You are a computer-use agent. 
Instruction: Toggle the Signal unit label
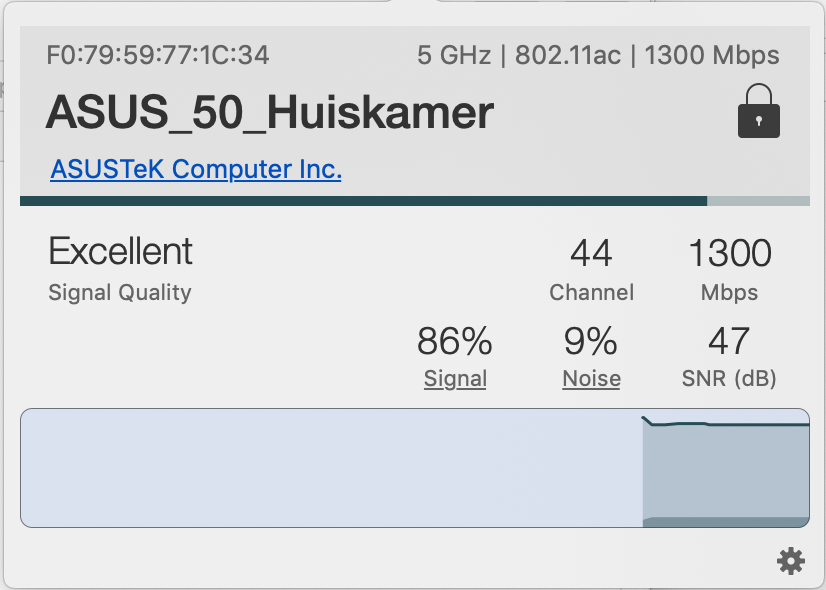455,378
